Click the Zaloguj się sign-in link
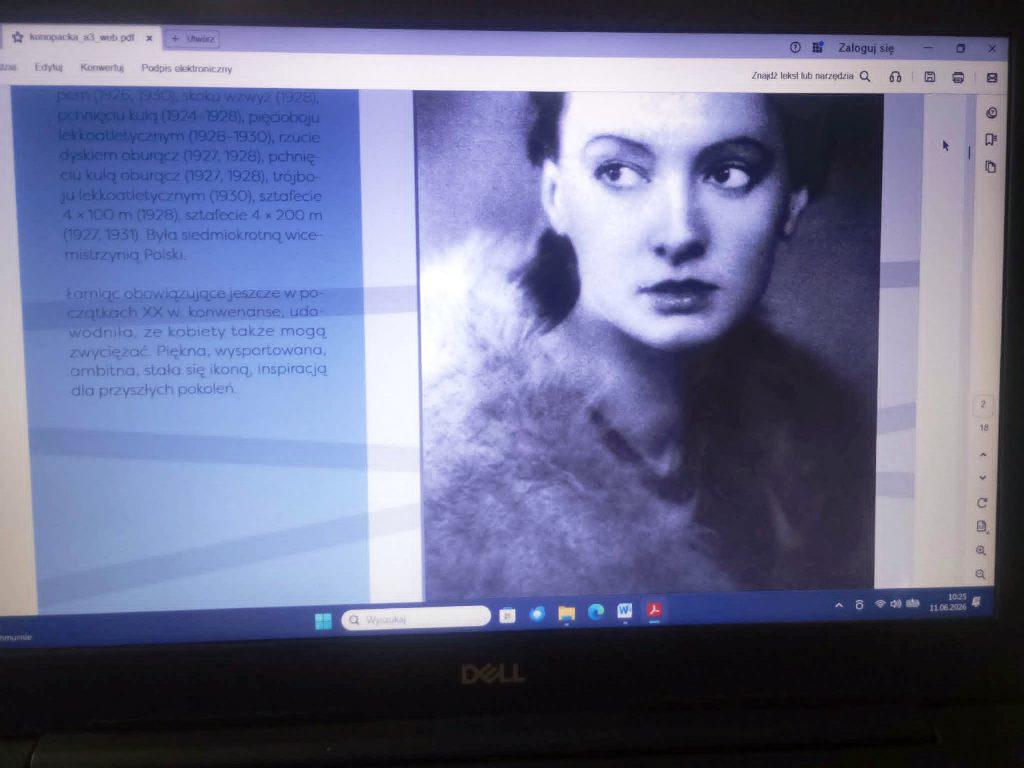This screenshot has width=1024, height=768. [x=866, y=48]
